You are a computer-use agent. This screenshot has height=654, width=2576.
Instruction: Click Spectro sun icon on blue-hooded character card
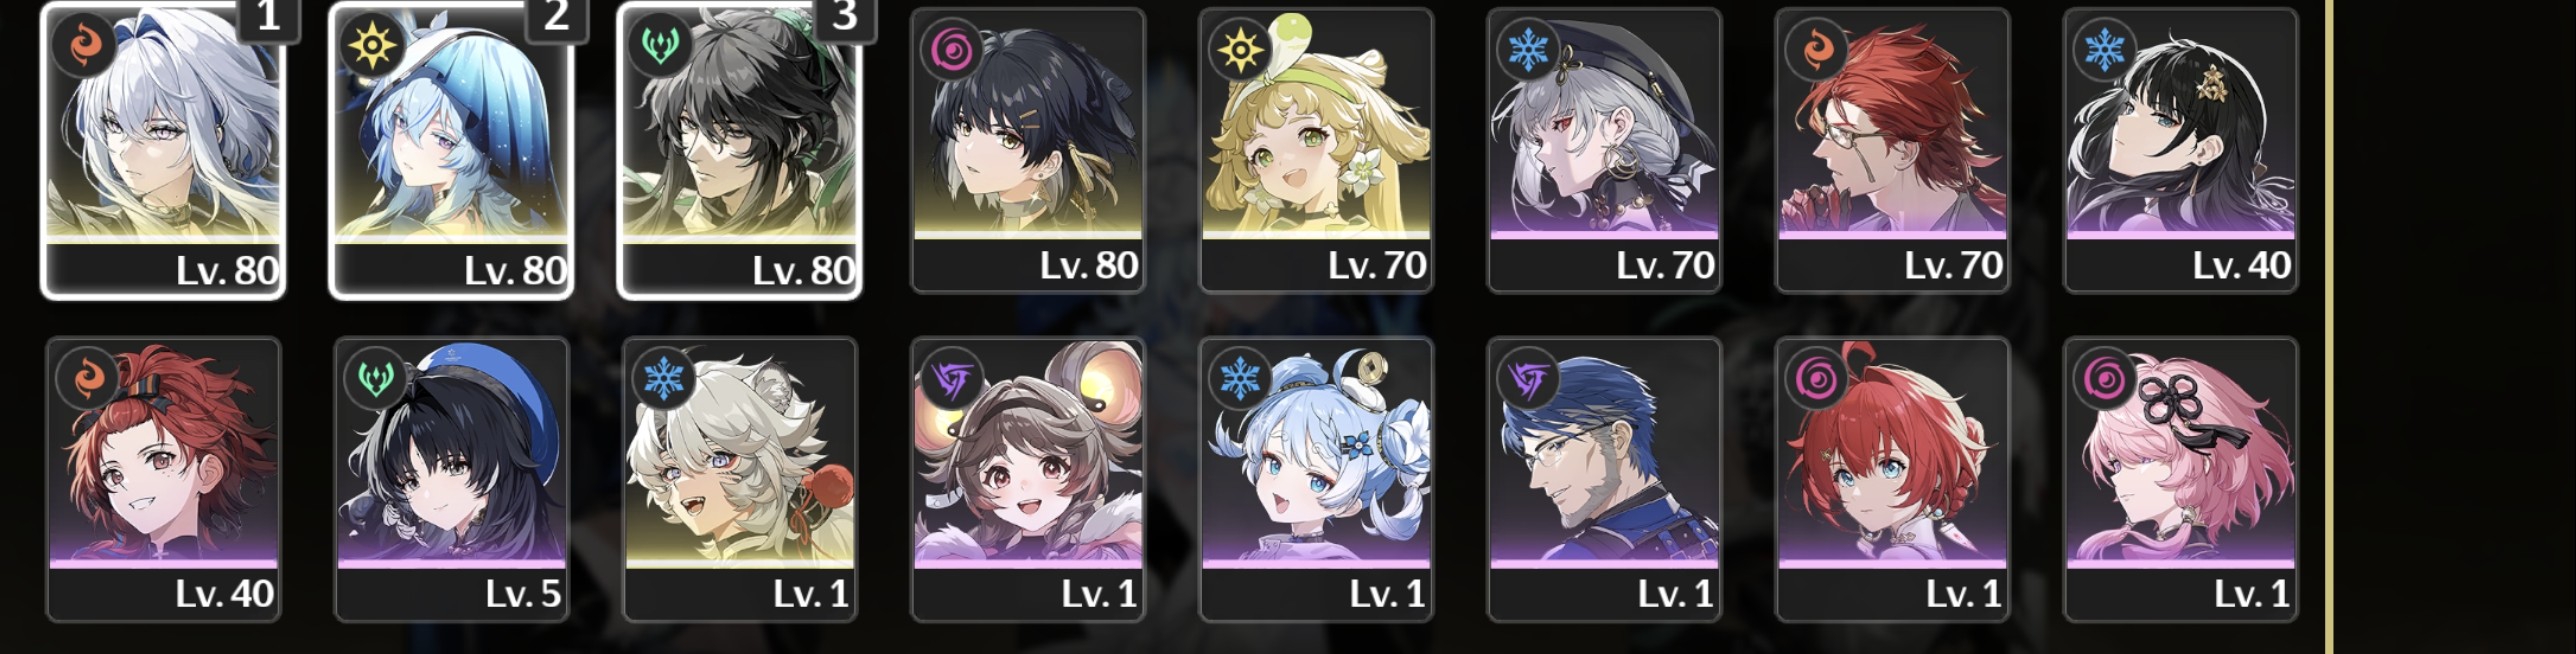pyautogui.click(x=373, y=47)
